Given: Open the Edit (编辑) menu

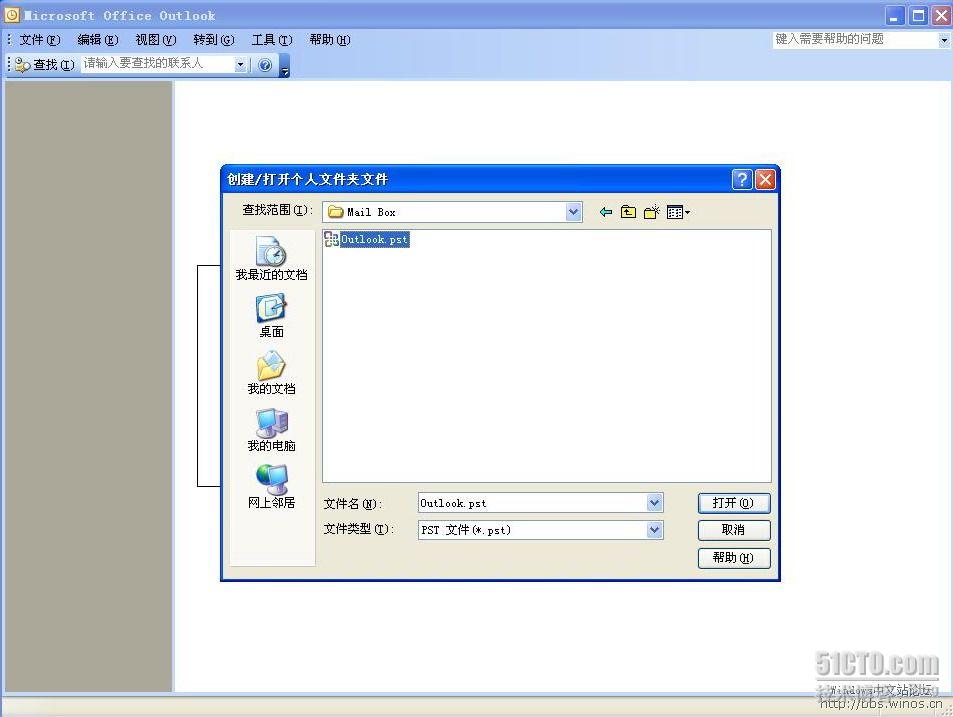Looking at the screenshot, I should (x=97, y=40).
